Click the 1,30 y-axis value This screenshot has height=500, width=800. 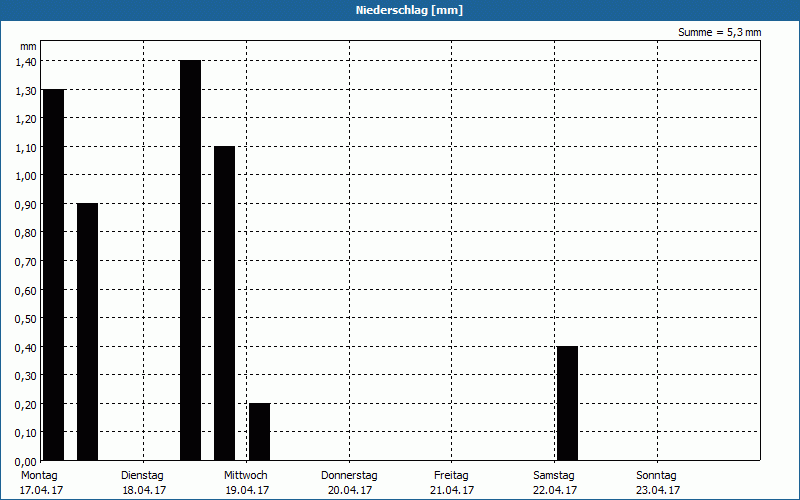pyautogui.click(x=26, y=90)
